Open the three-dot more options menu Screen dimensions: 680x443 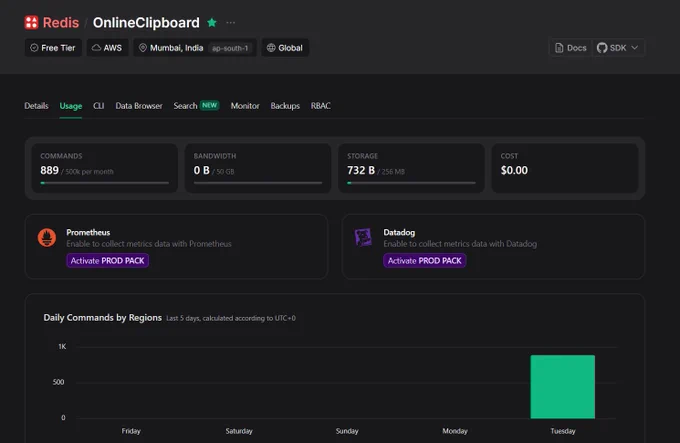click(231, 23)
